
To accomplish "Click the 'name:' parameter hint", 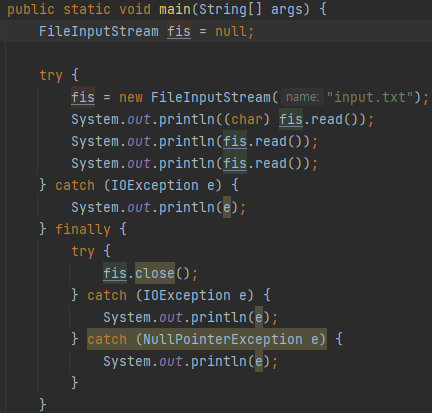I will pos(302,97).
